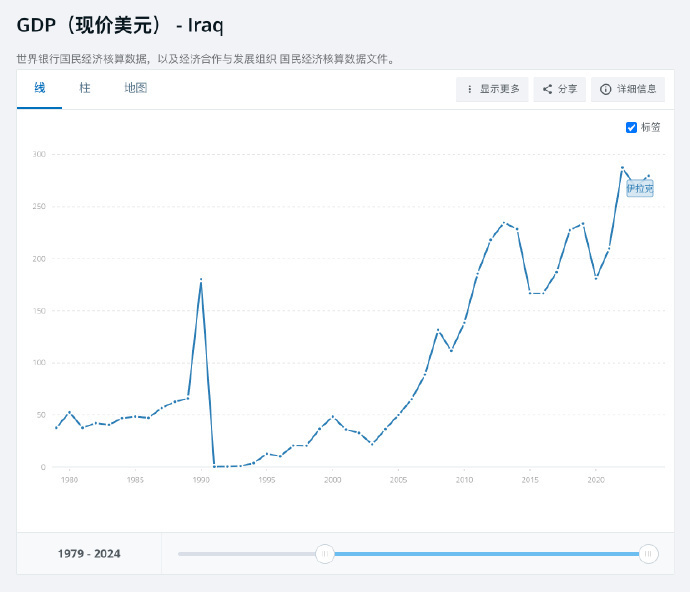Click the info circle icon beside 详细信息
690x592 pixels.
605,89
